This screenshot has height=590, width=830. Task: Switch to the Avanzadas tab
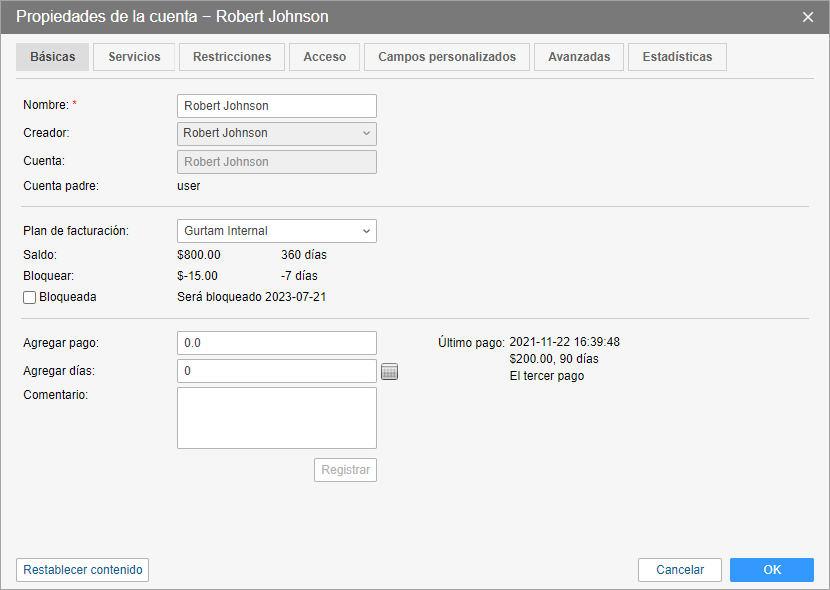(x=579, y=57)
